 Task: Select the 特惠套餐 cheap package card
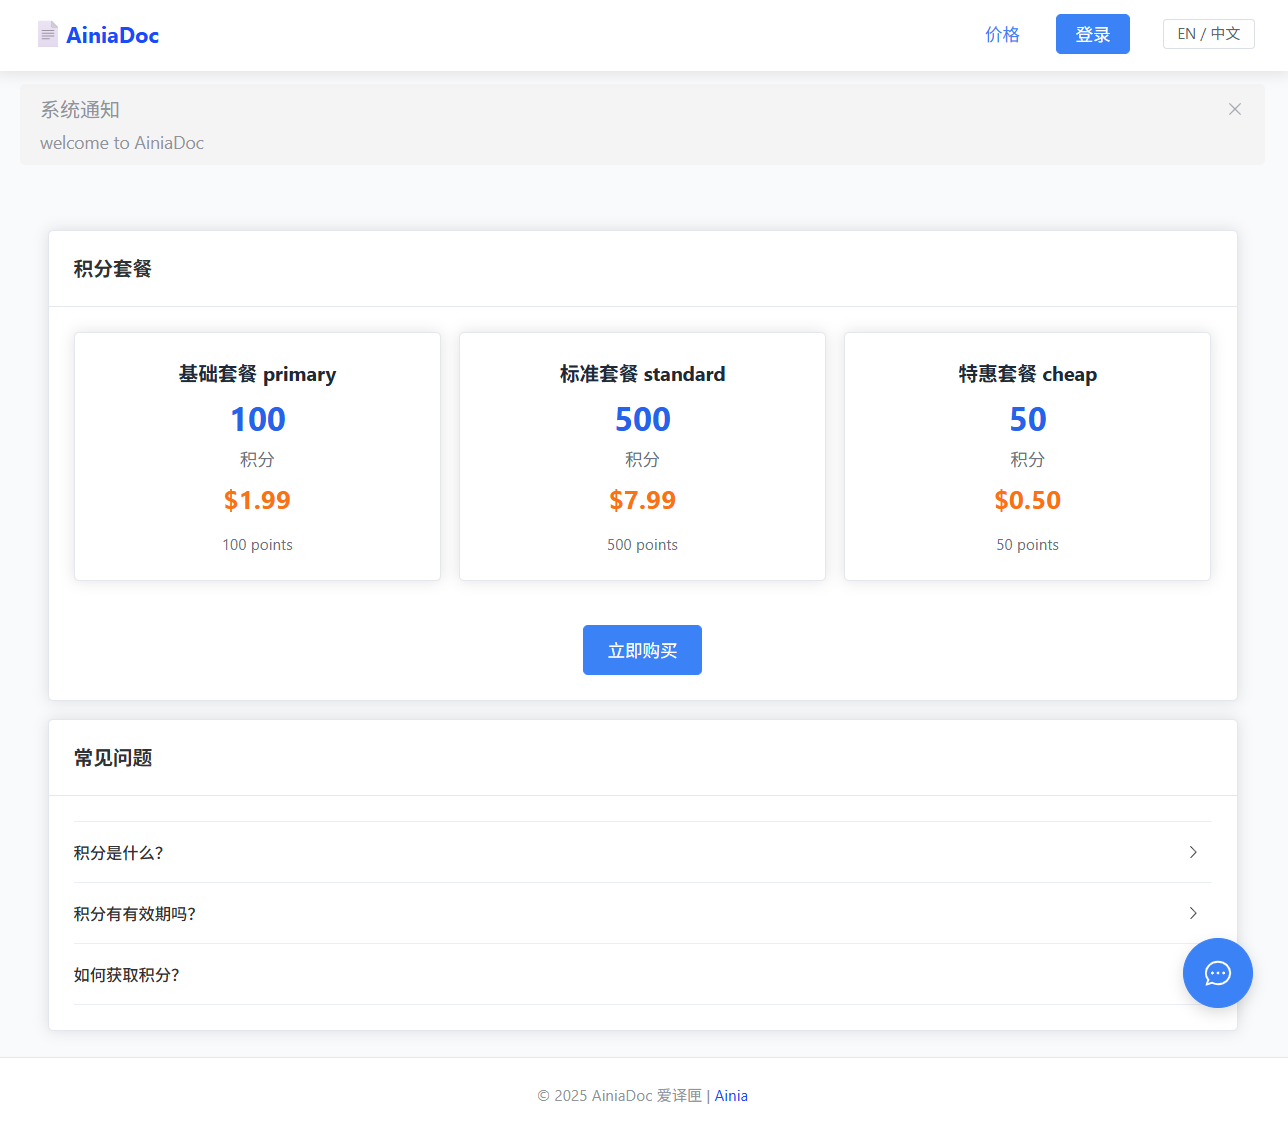pos(1027,456)
